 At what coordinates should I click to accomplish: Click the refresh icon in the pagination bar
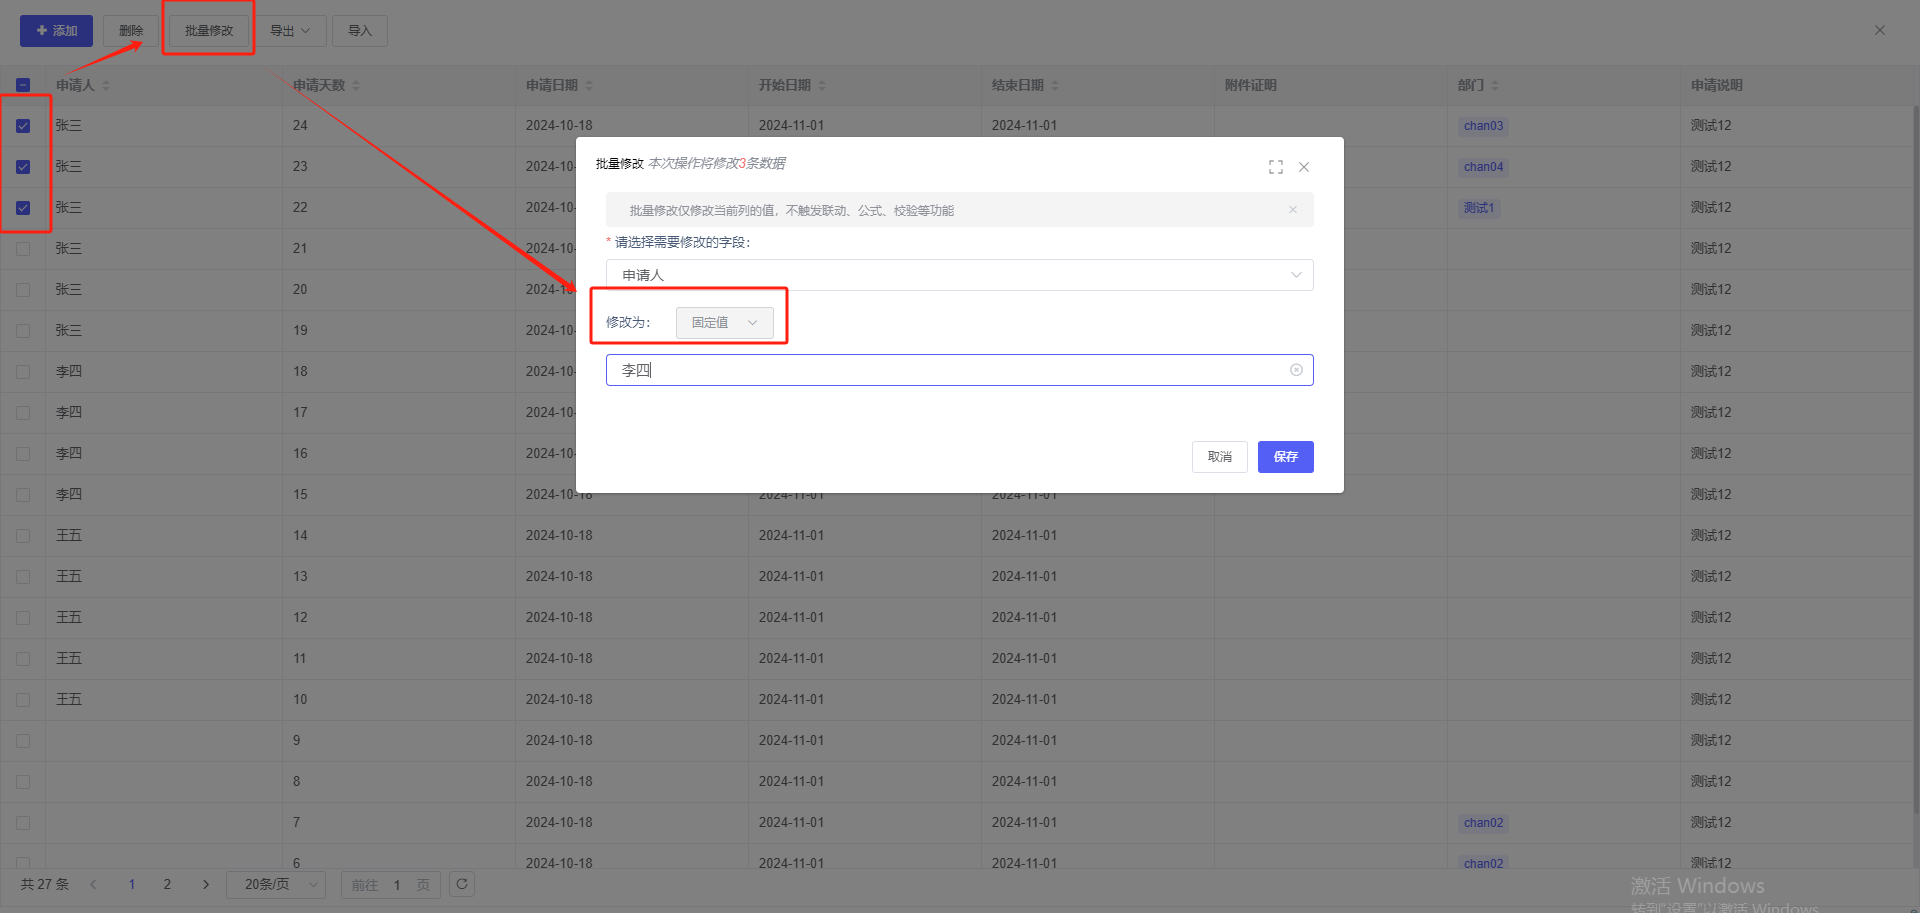tap(462, 884)
